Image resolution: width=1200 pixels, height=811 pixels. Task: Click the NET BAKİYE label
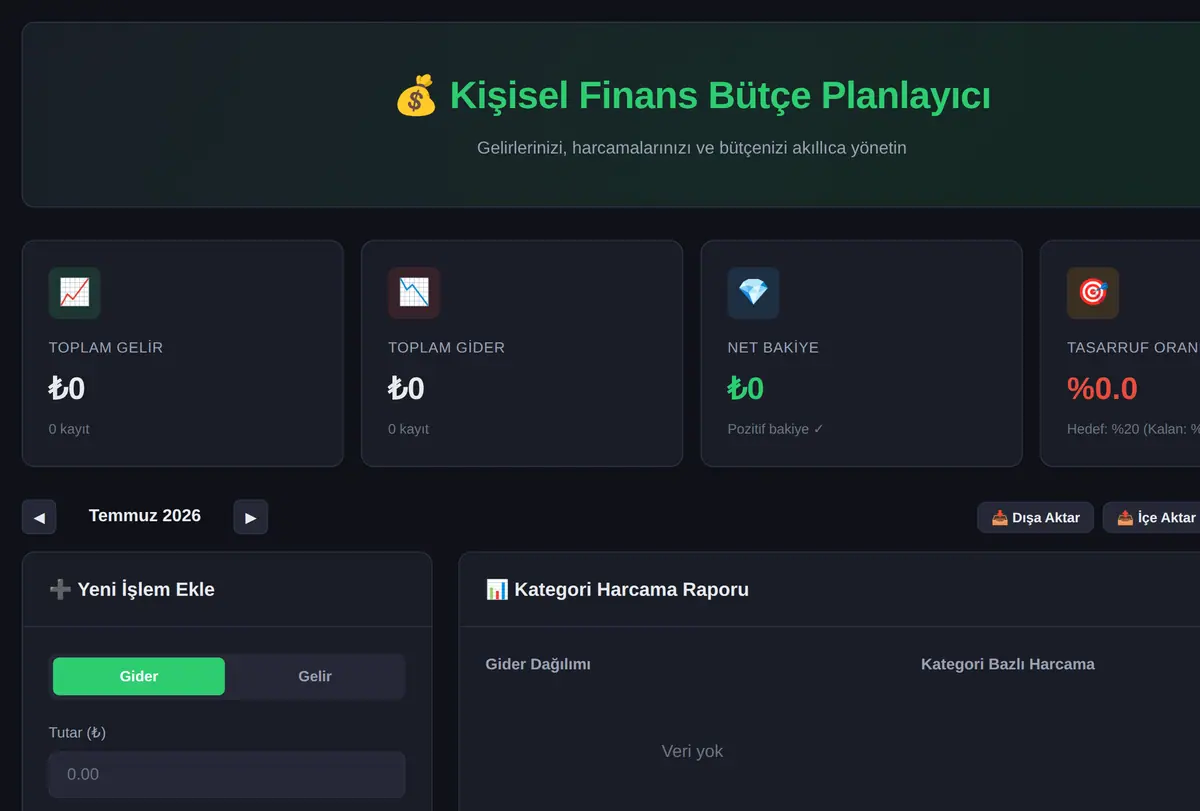click(773, 348)
